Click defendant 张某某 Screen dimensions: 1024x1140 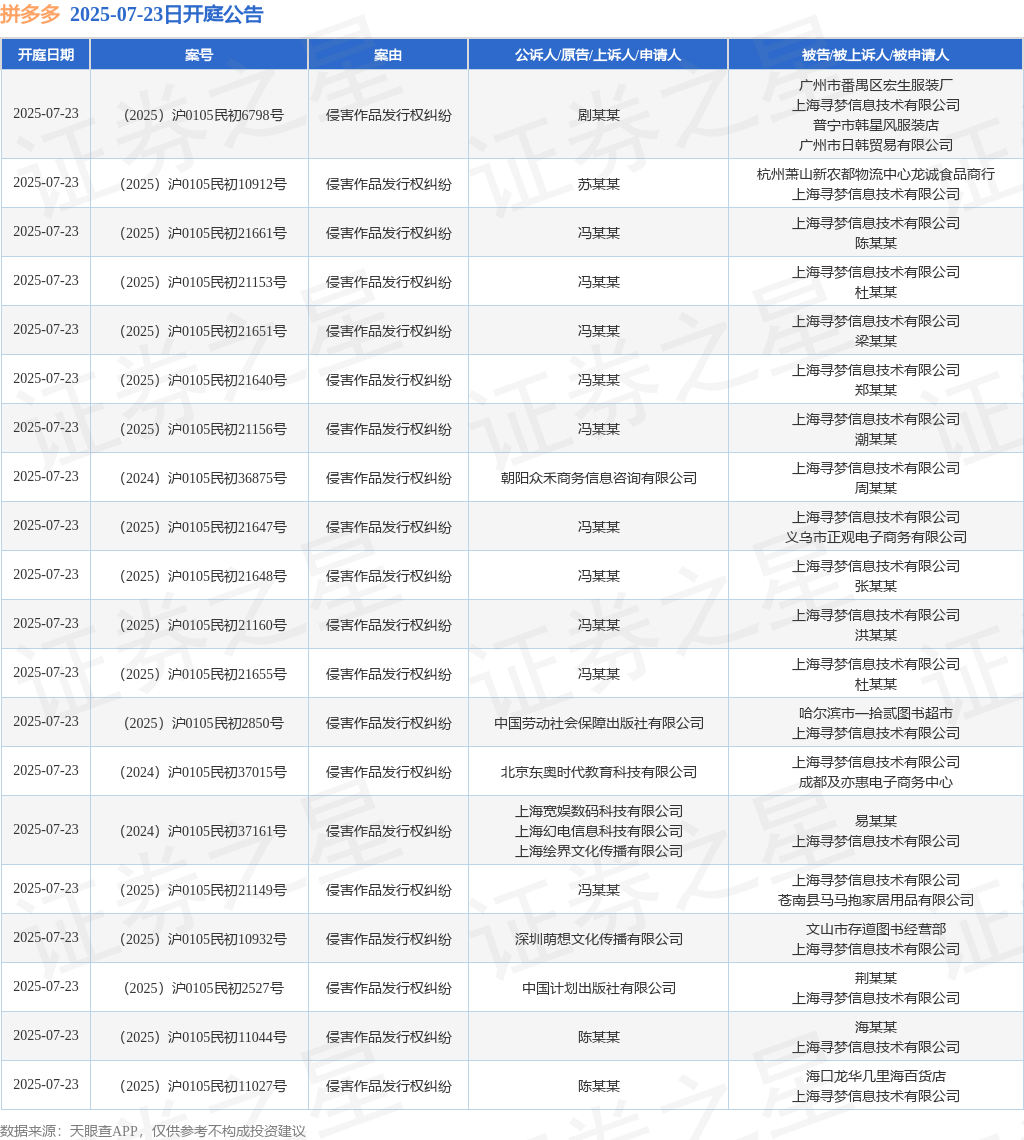coord(876,586)
